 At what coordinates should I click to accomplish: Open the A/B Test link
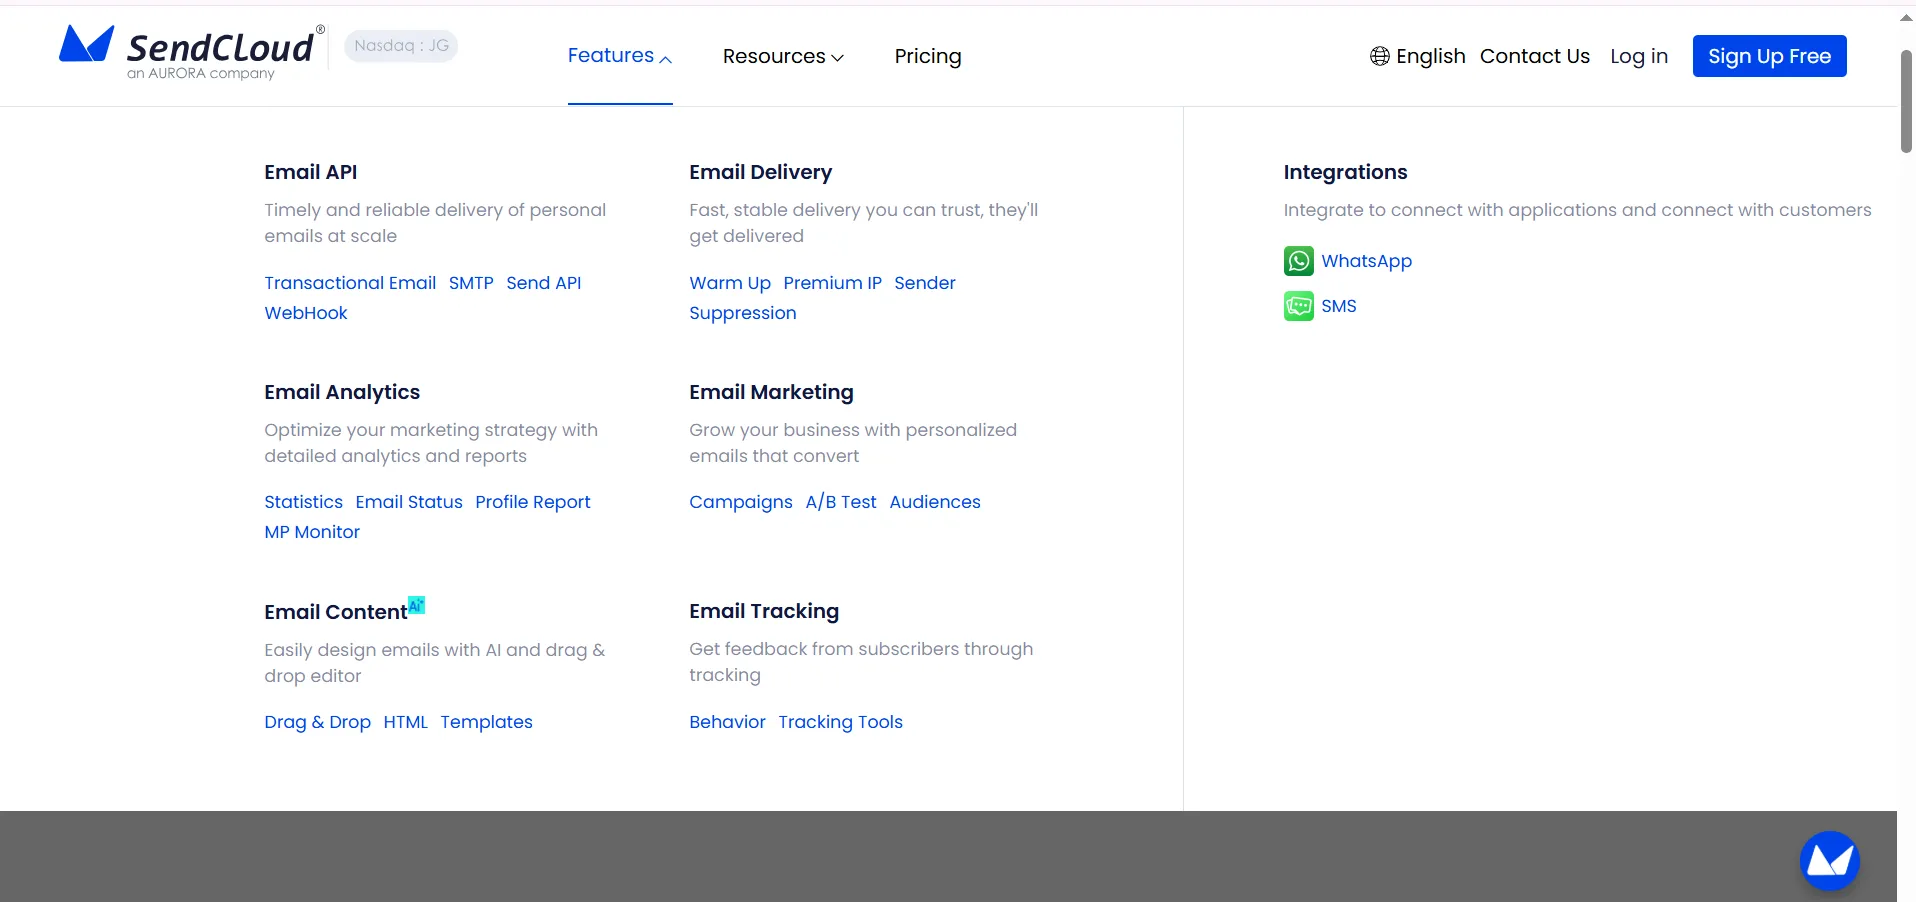840,502
